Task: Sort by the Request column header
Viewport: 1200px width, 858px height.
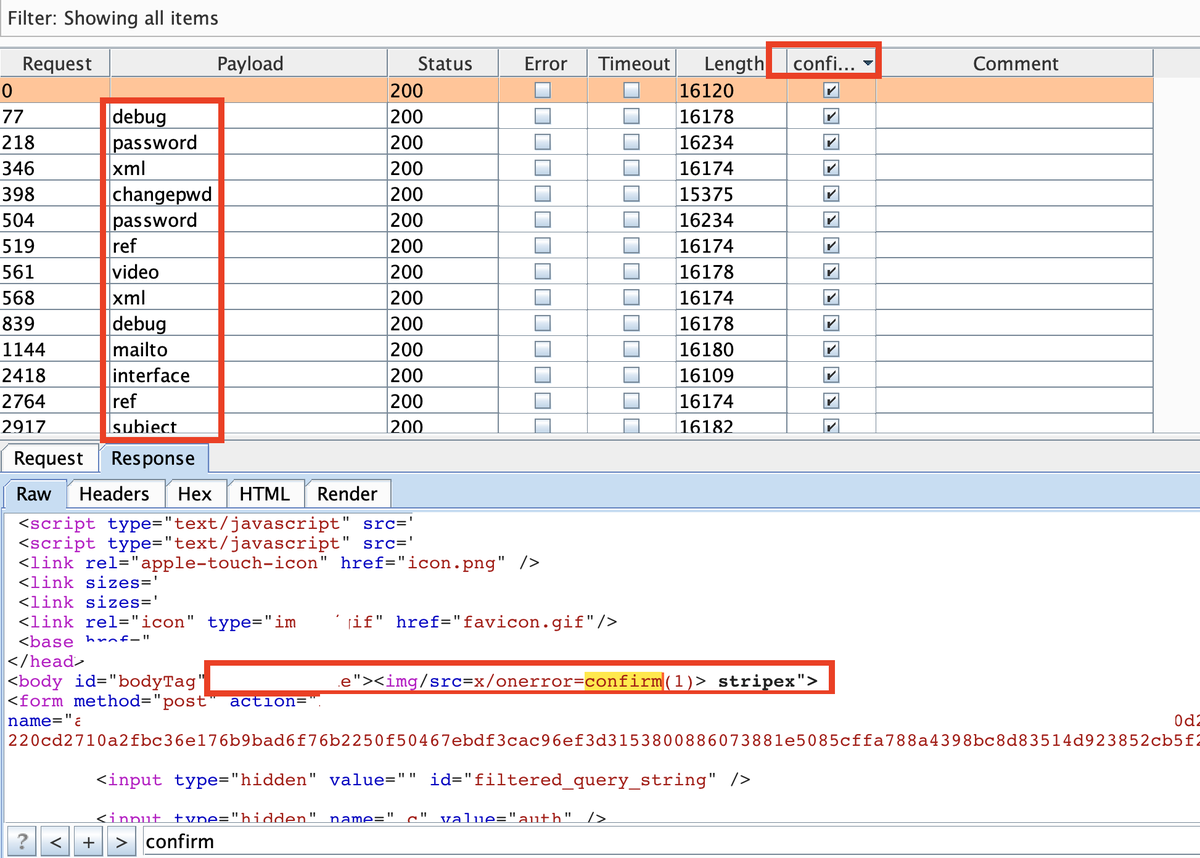Action: 56,63
